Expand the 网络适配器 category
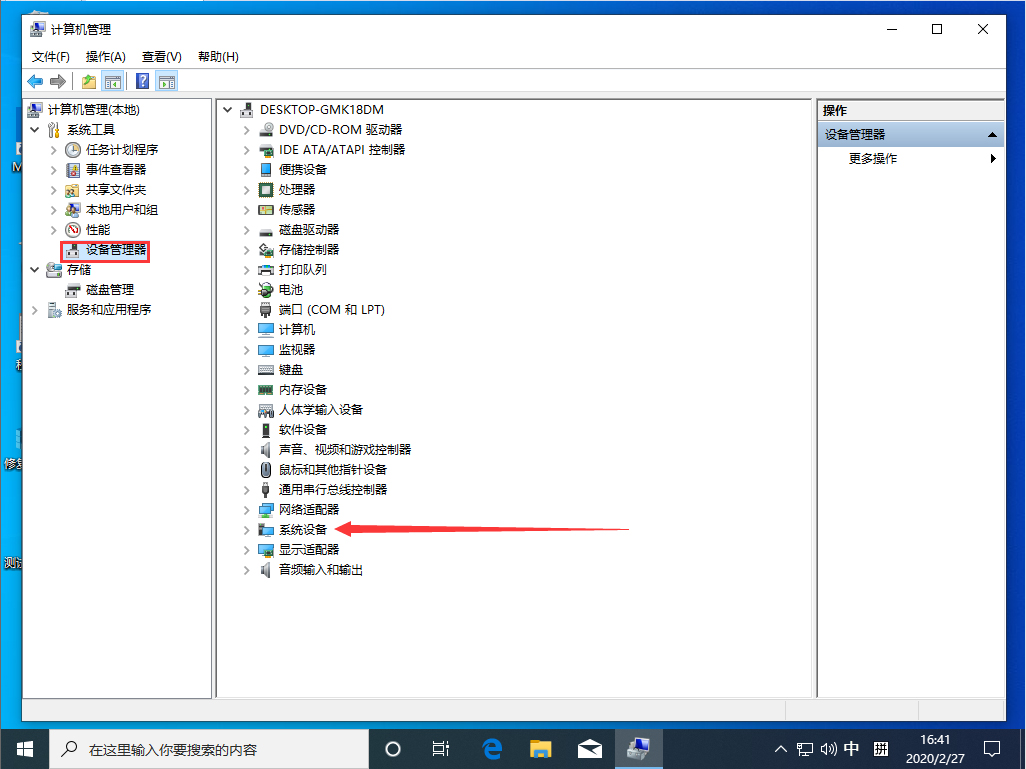This screenshot has width=1026, height=769. point(245,509)
